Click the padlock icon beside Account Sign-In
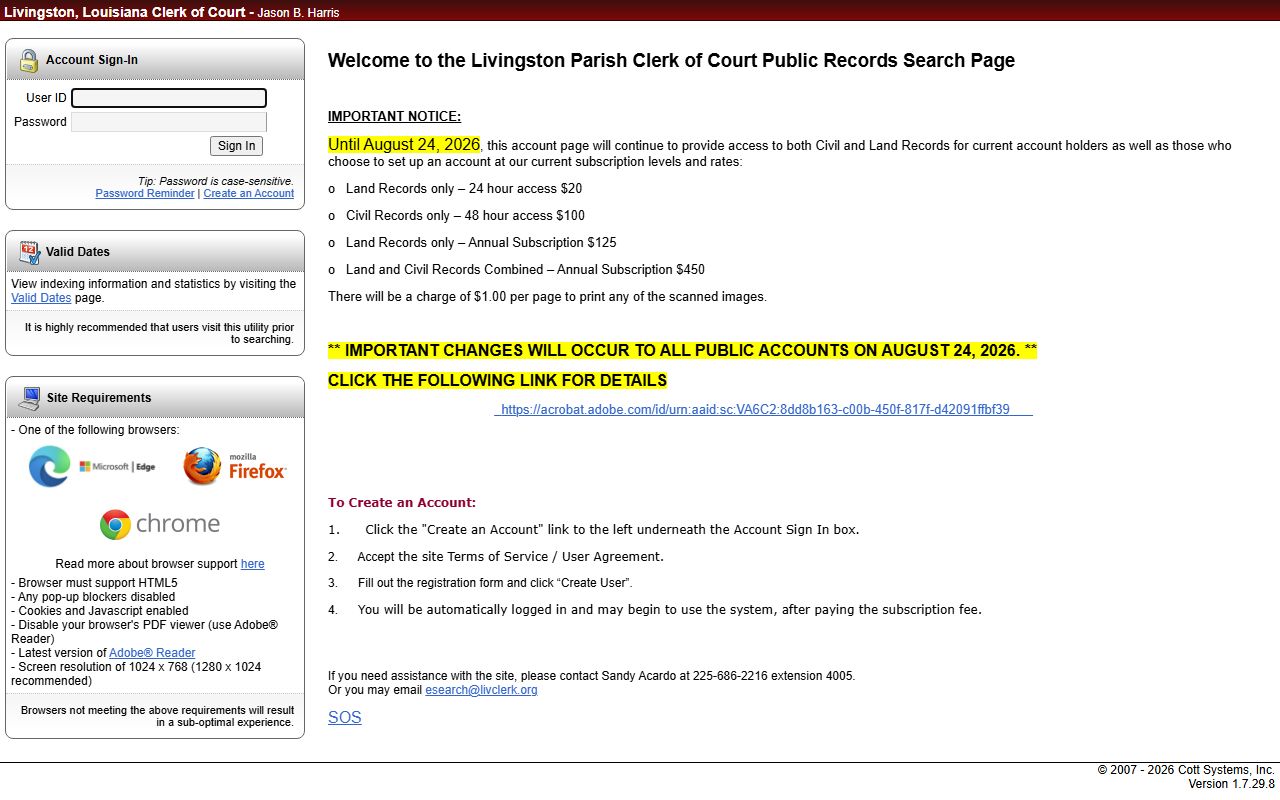The image size is (1280, 800). click(29, 60)
